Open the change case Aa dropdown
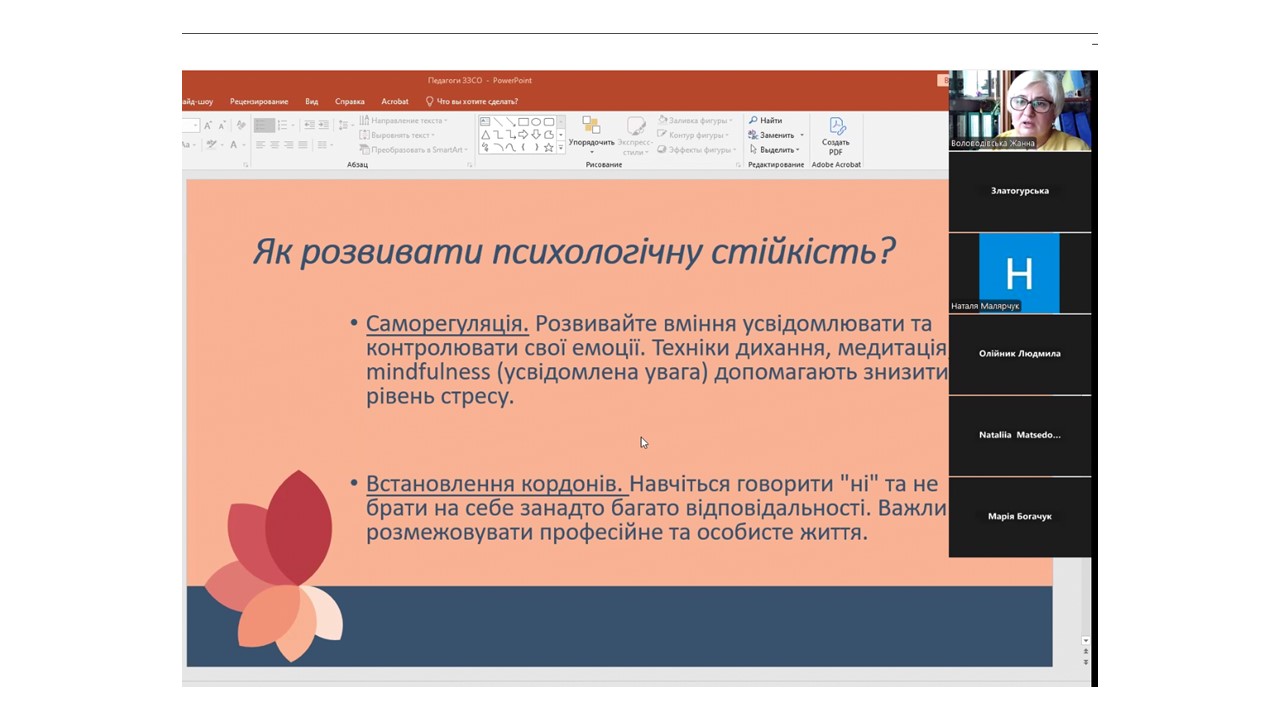Image resolution: width=1280 pixels, height=720 pixels. (x=189, y=145)
